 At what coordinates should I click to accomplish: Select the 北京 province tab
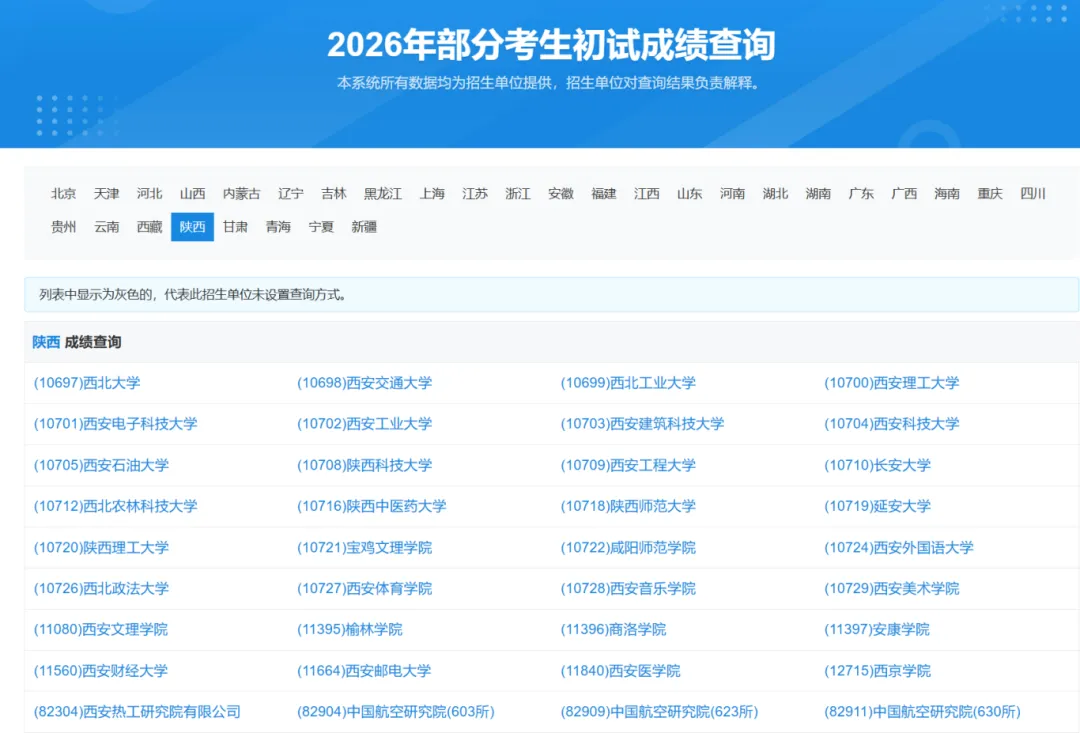[63, 194]
